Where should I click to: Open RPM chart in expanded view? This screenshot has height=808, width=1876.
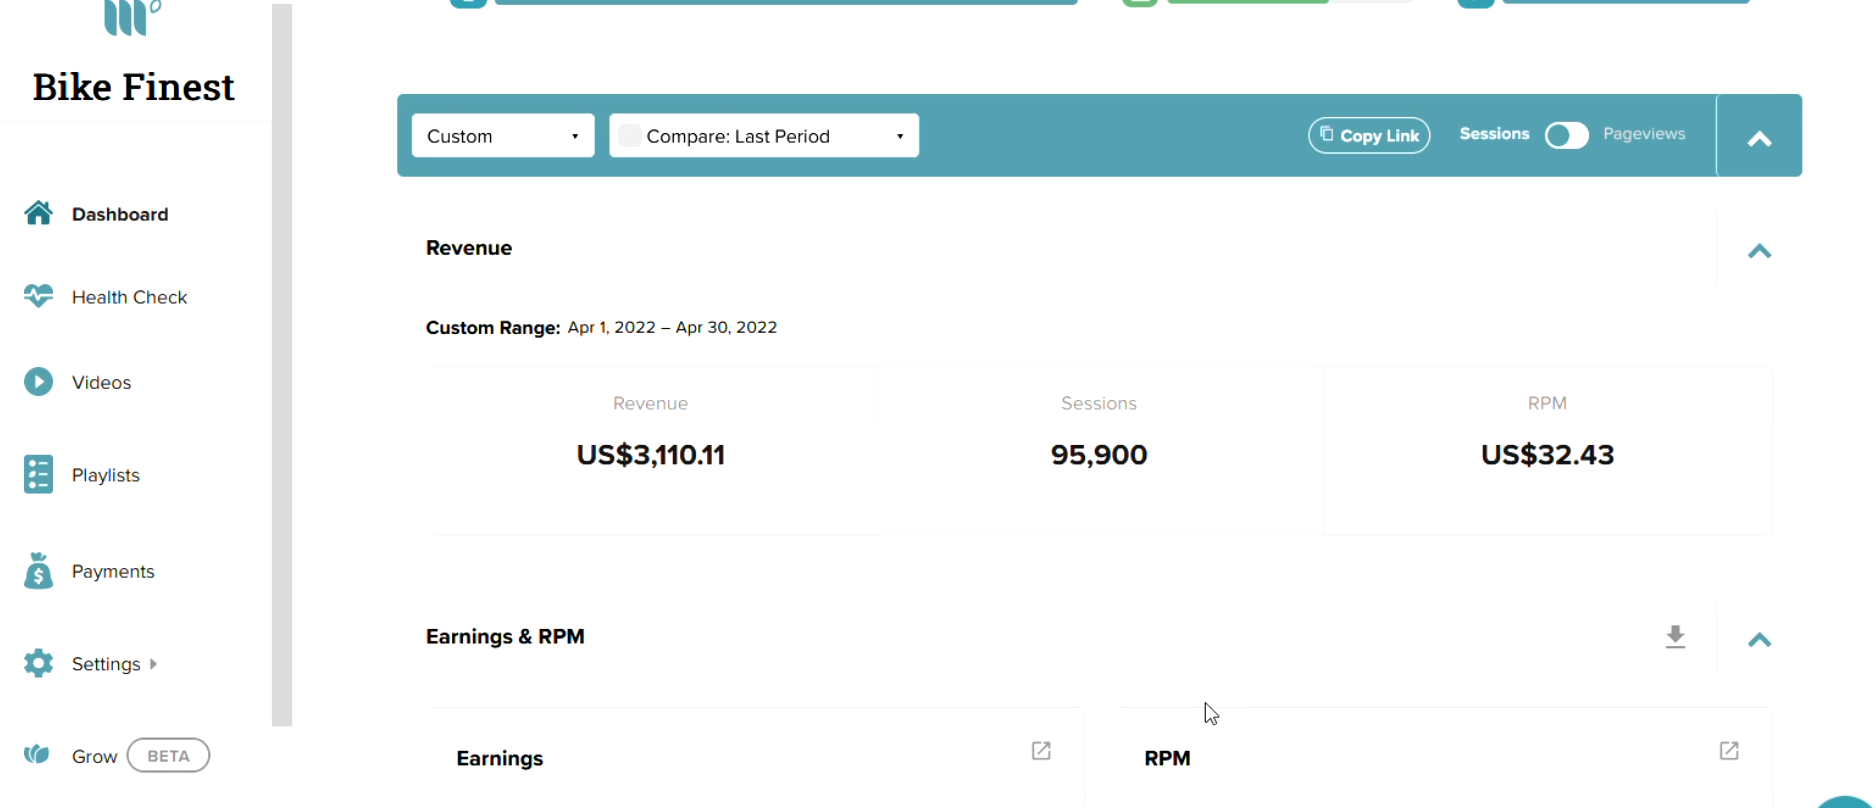tap(1729, 750)
